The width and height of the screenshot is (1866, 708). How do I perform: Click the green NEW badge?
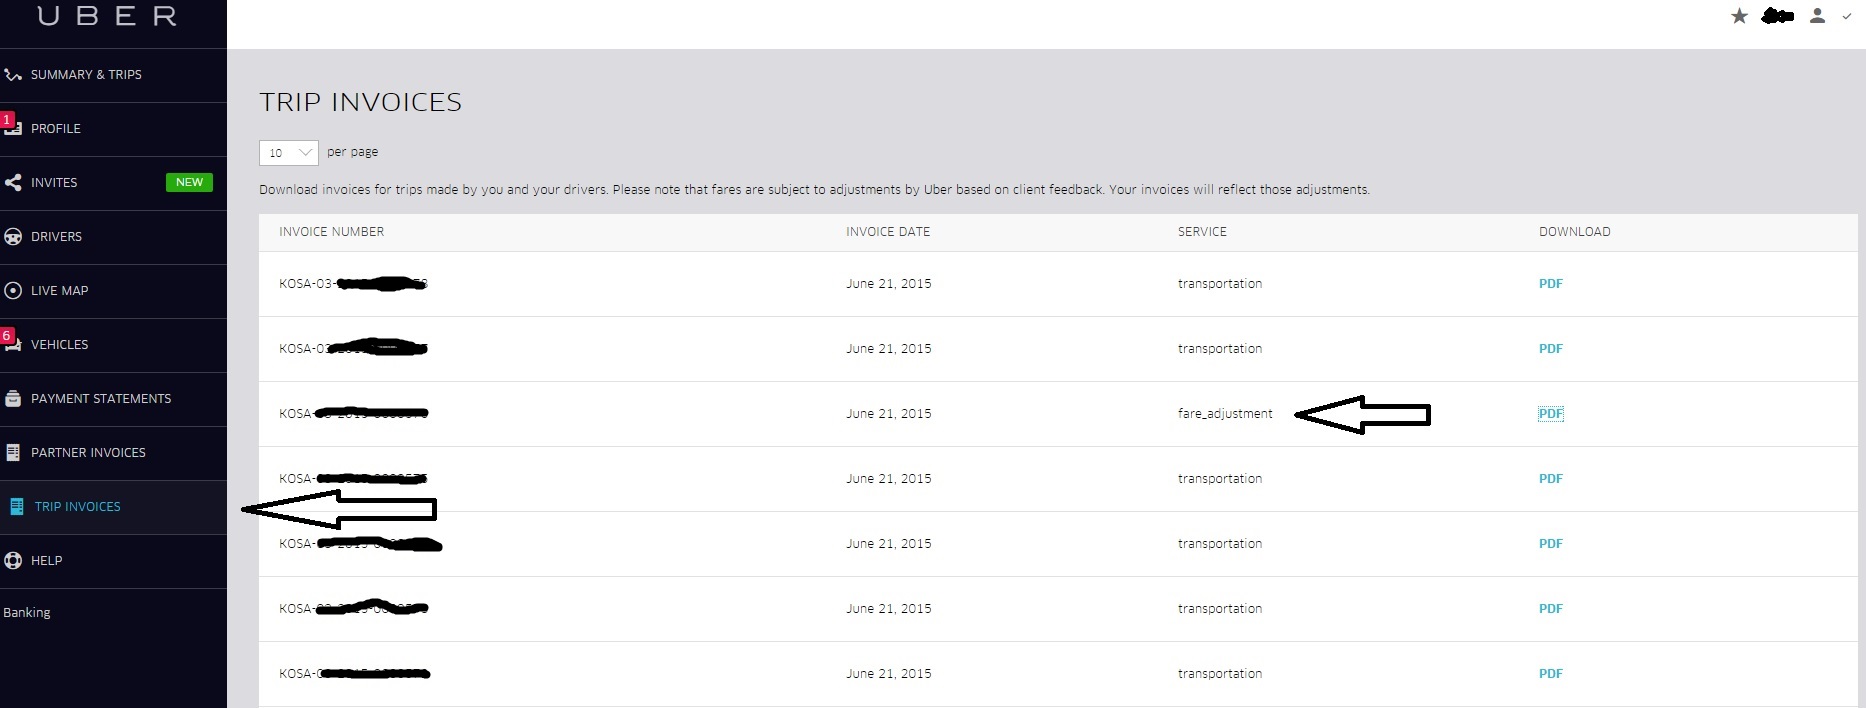(x=189, y=182)
